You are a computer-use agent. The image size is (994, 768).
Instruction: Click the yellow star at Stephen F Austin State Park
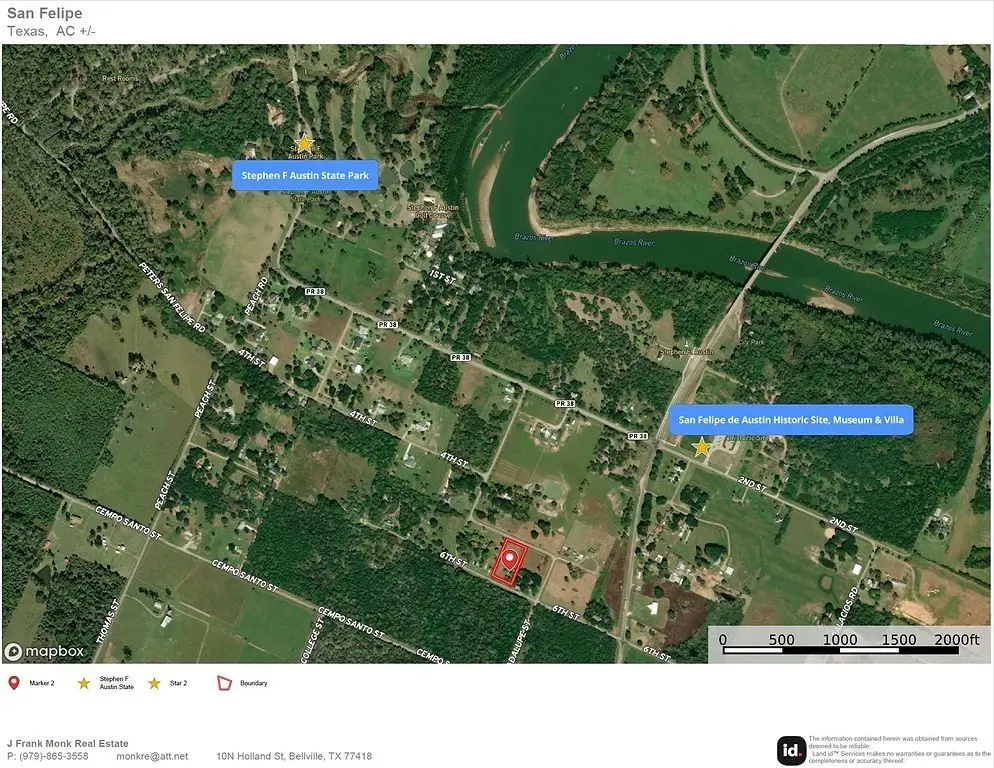(305, 143)
